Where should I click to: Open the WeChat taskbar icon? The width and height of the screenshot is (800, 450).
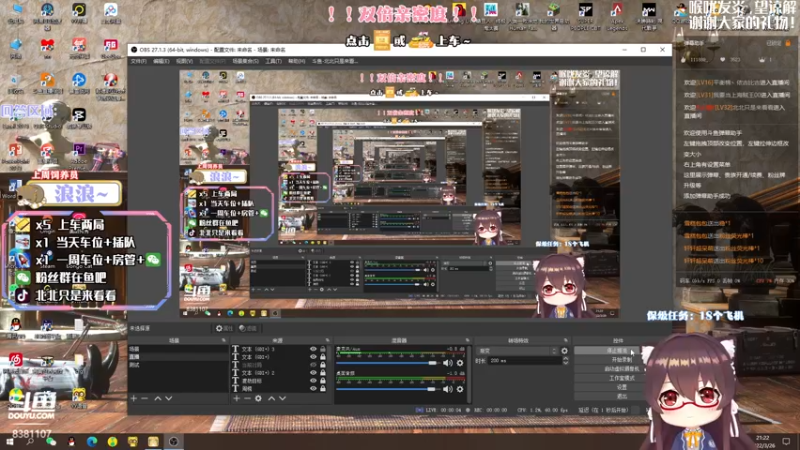click(x=51, y=442)
